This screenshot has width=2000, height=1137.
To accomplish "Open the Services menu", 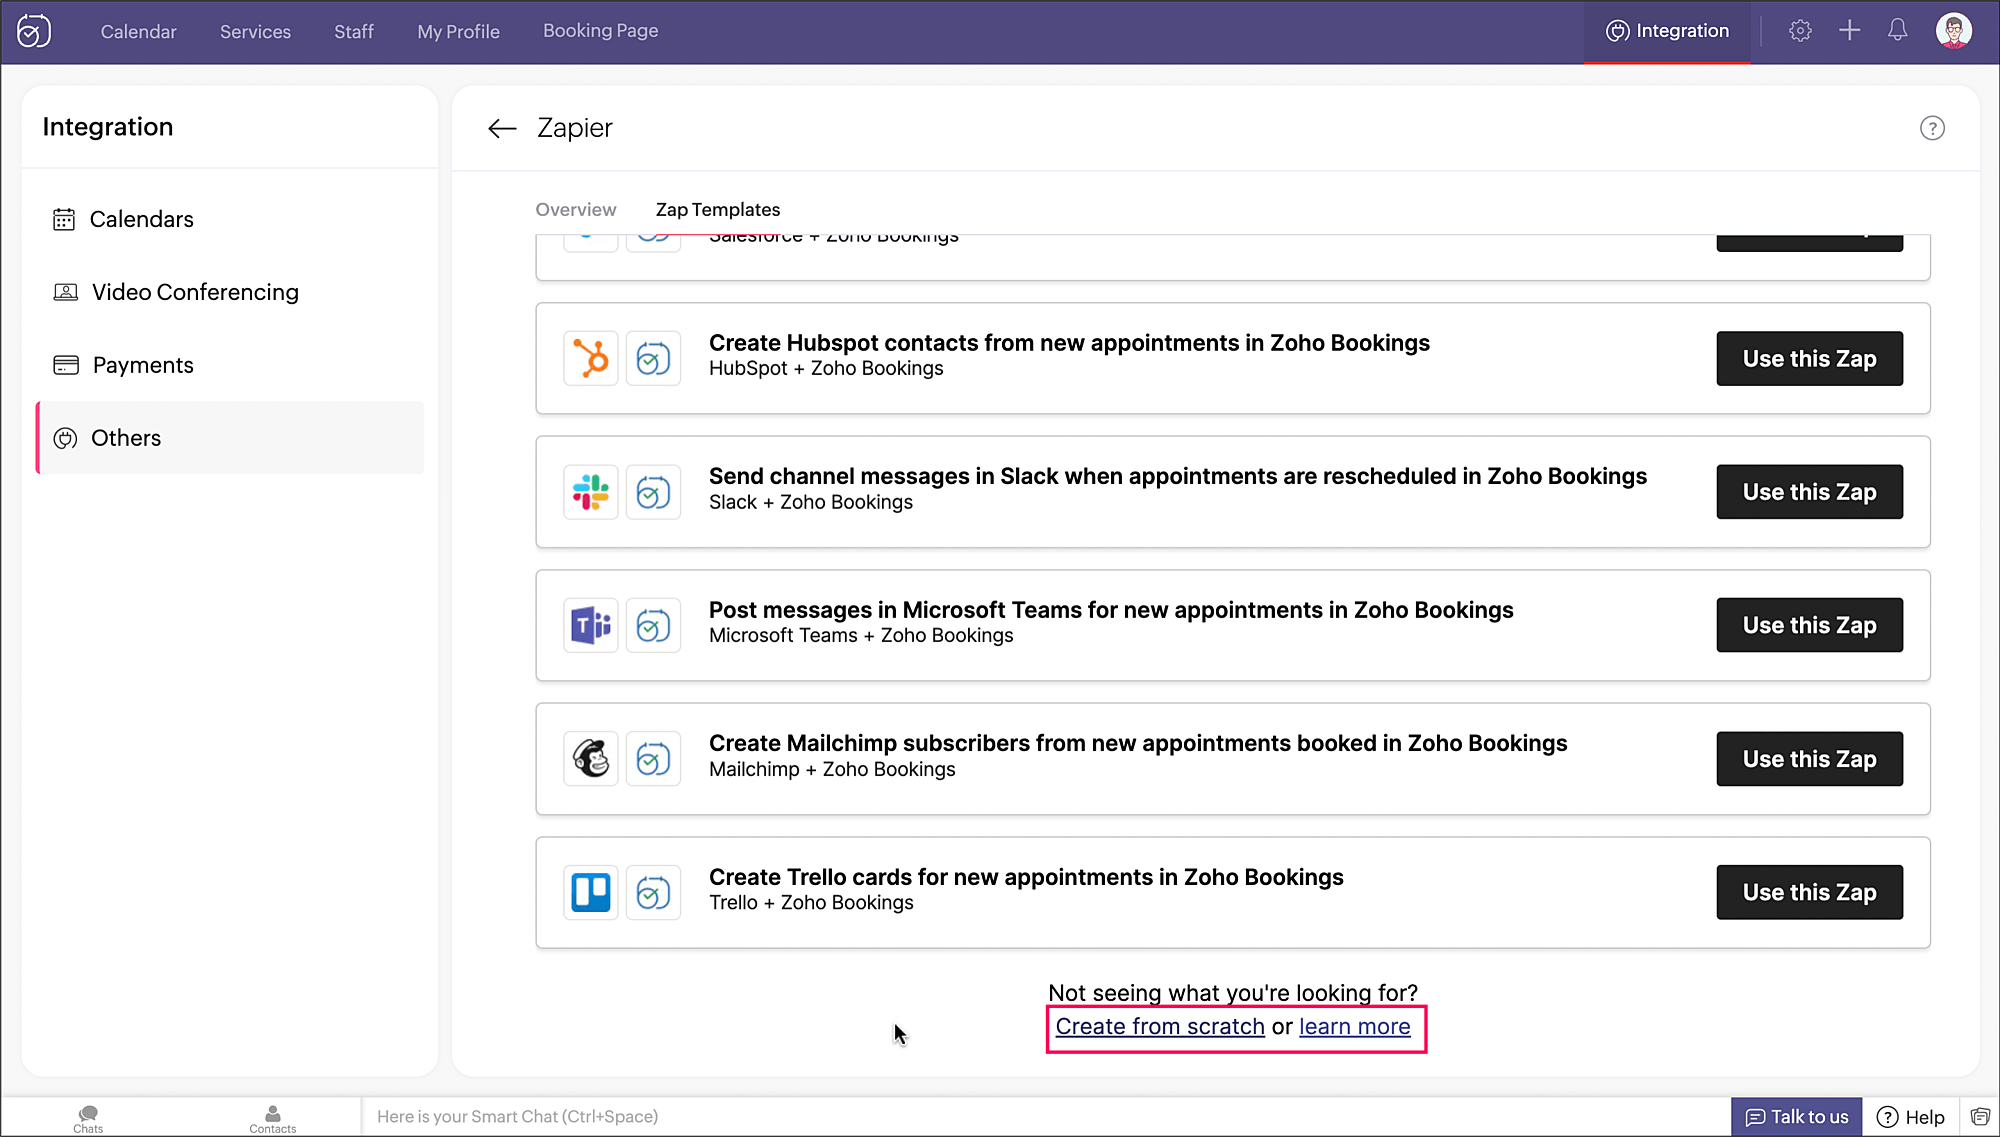I will pyautogui.click(x=255, y=32).
